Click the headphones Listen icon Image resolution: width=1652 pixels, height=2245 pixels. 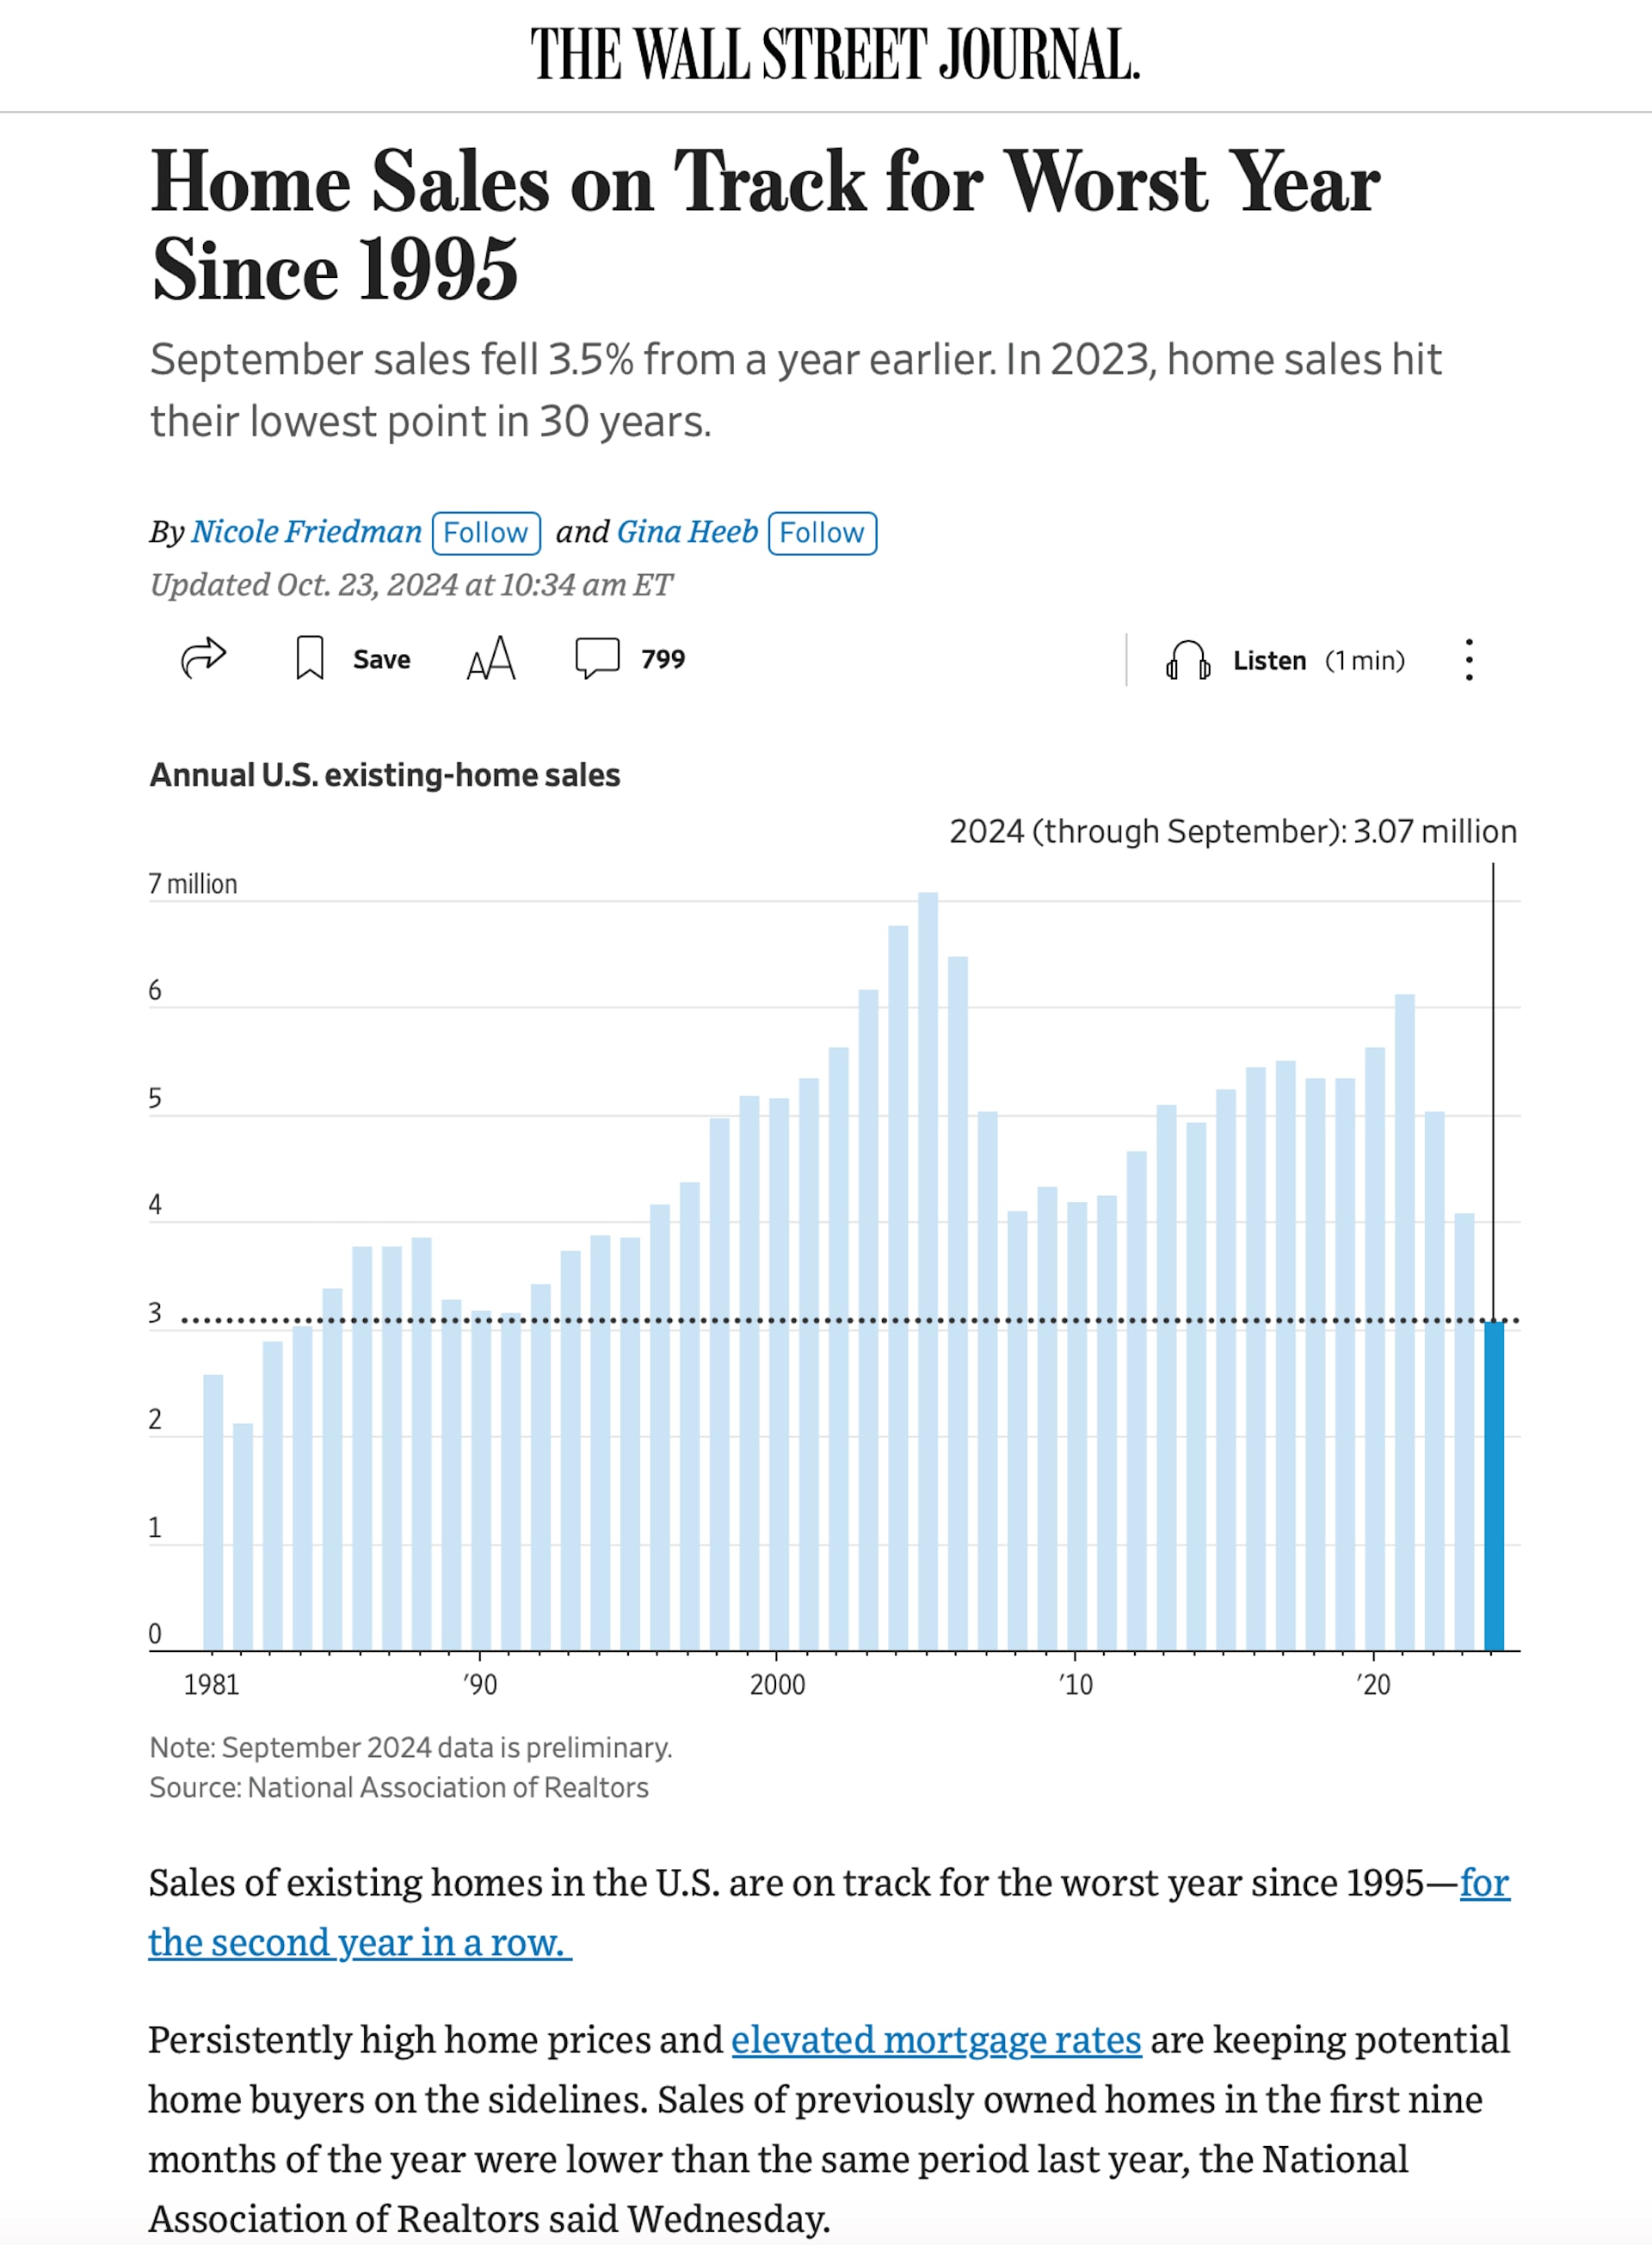tap(1187, 660)
